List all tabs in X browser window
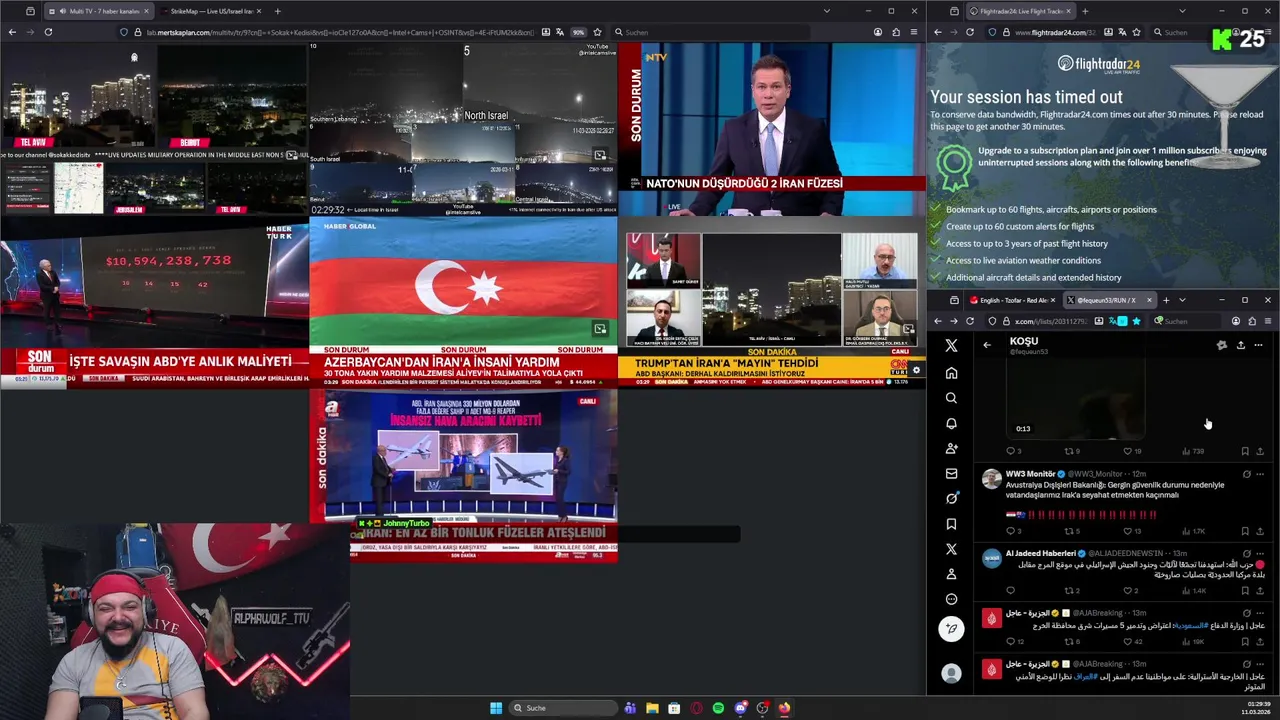 point(1182,300)
